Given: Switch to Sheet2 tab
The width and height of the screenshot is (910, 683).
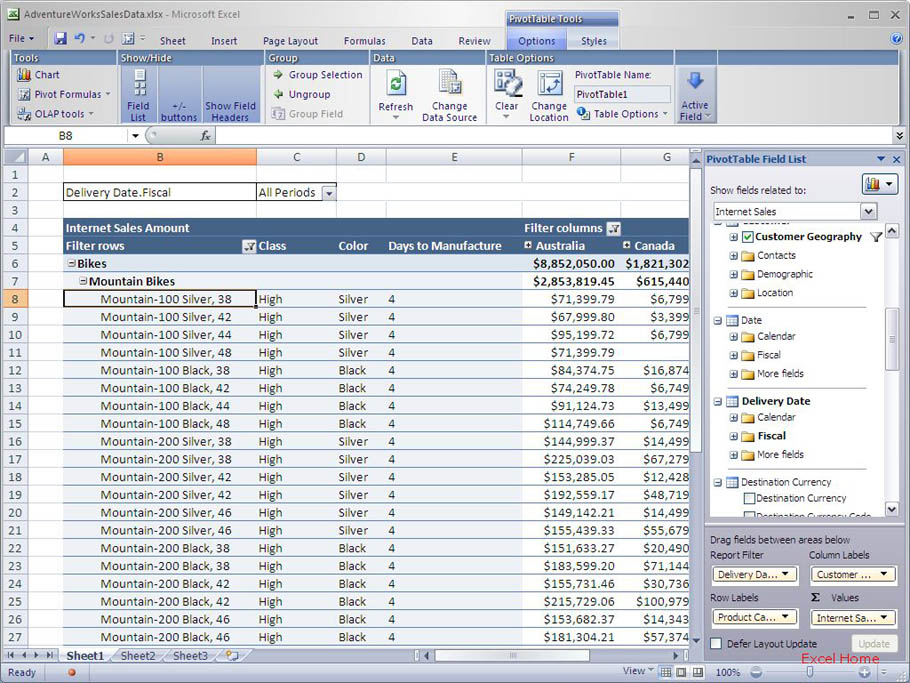Looking at the screenshot, I should 138,656.
